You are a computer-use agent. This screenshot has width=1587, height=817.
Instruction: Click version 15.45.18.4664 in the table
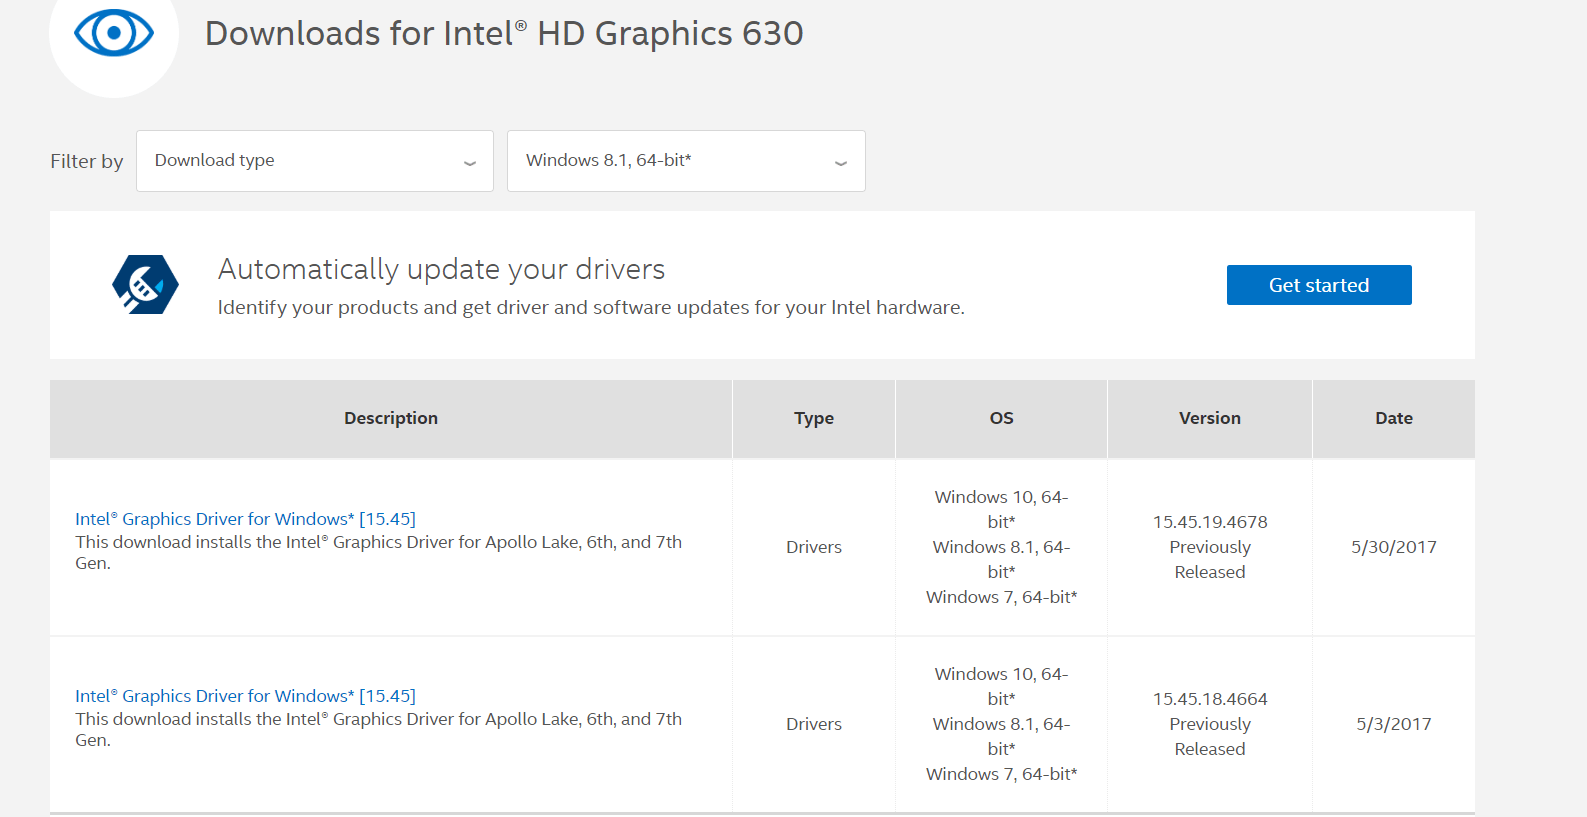(1209, 699)
